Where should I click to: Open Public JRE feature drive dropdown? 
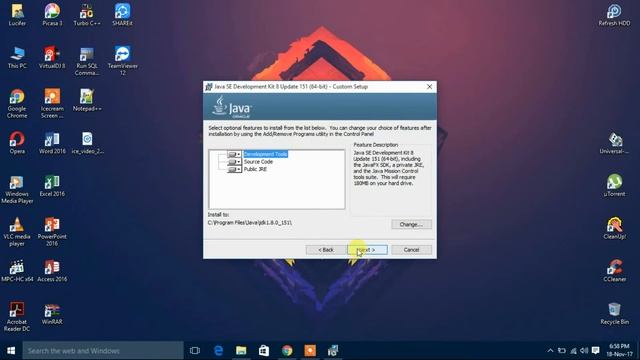[x=234, y=169]
